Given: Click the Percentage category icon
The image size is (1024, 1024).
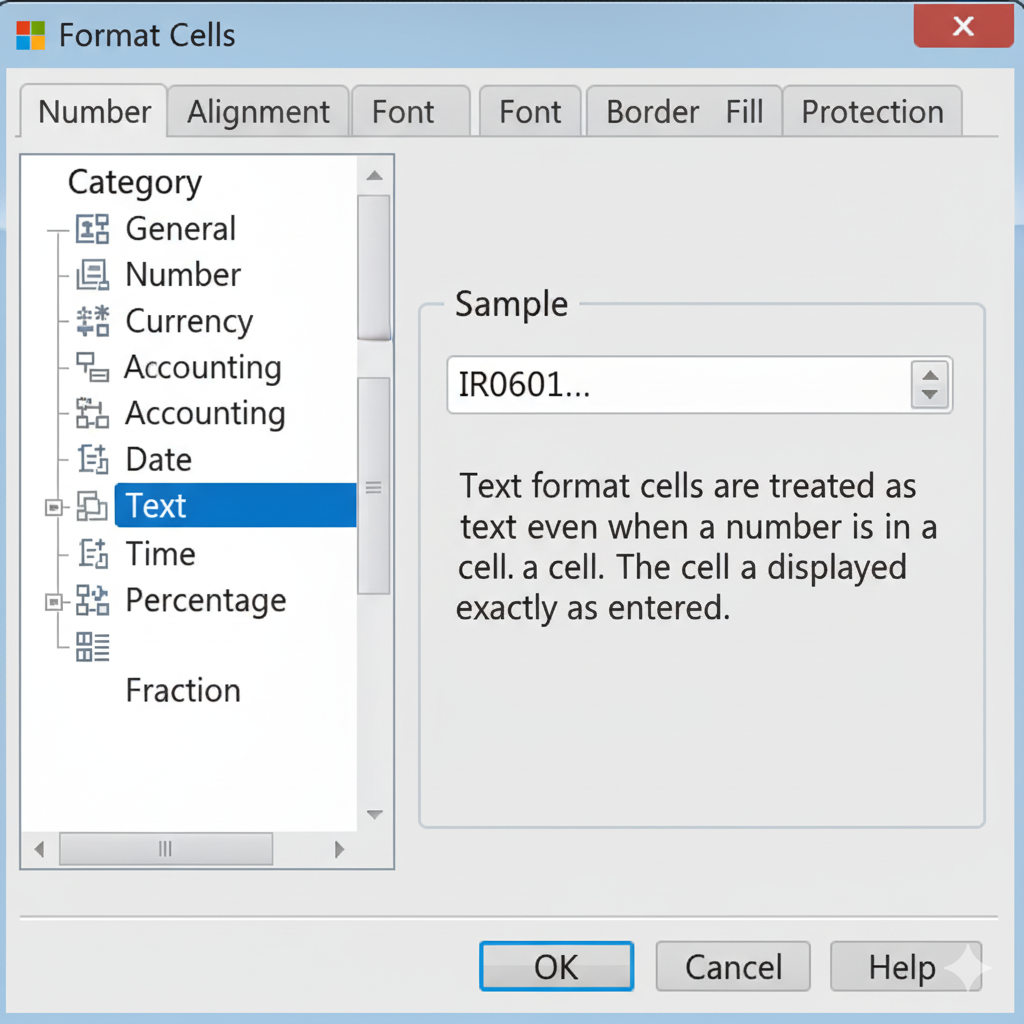Looking at the screenshot, I should coord(92,600).
